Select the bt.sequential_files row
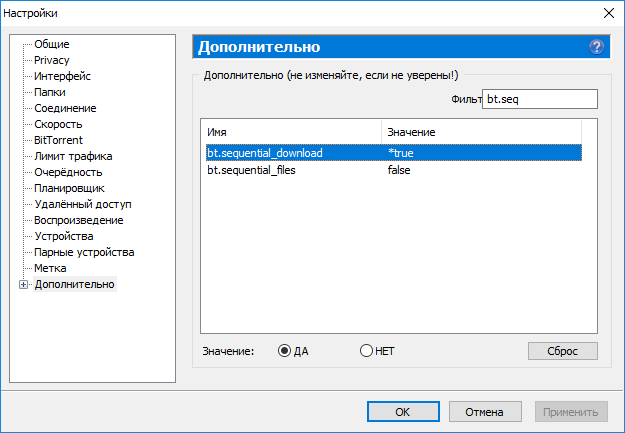The height and width of the screenshot is (433, 625). (265, 170)
